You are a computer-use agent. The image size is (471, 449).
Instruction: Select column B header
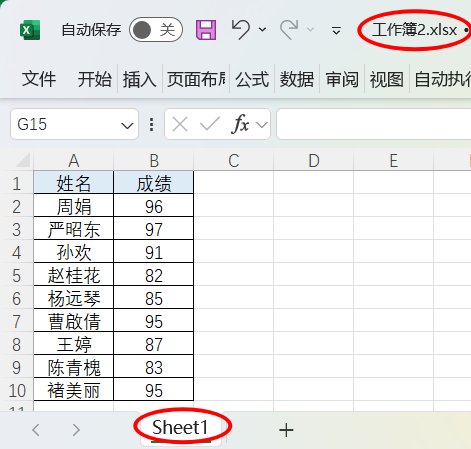click(154, 161)
